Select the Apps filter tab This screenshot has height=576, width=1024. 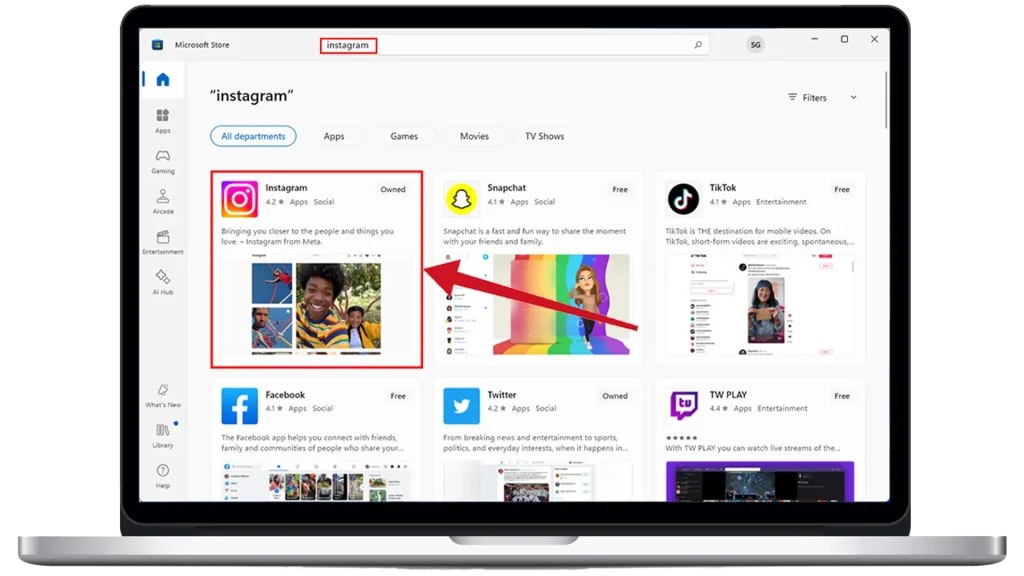pos(334,136)
